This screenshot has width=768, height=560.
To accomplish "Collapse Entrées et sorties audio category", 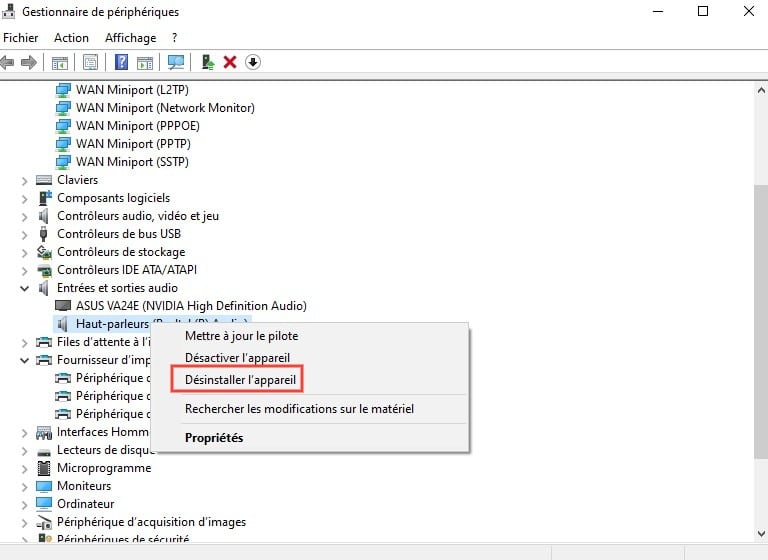I will pyautogui.click(x=24, y=288).
